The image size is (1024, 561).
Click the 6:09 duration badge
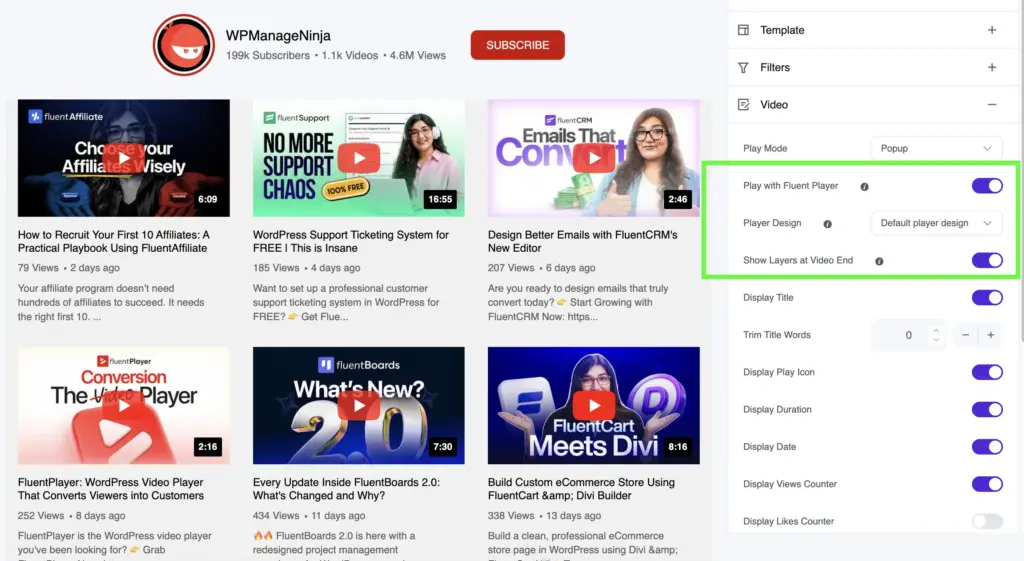(208, 199)
